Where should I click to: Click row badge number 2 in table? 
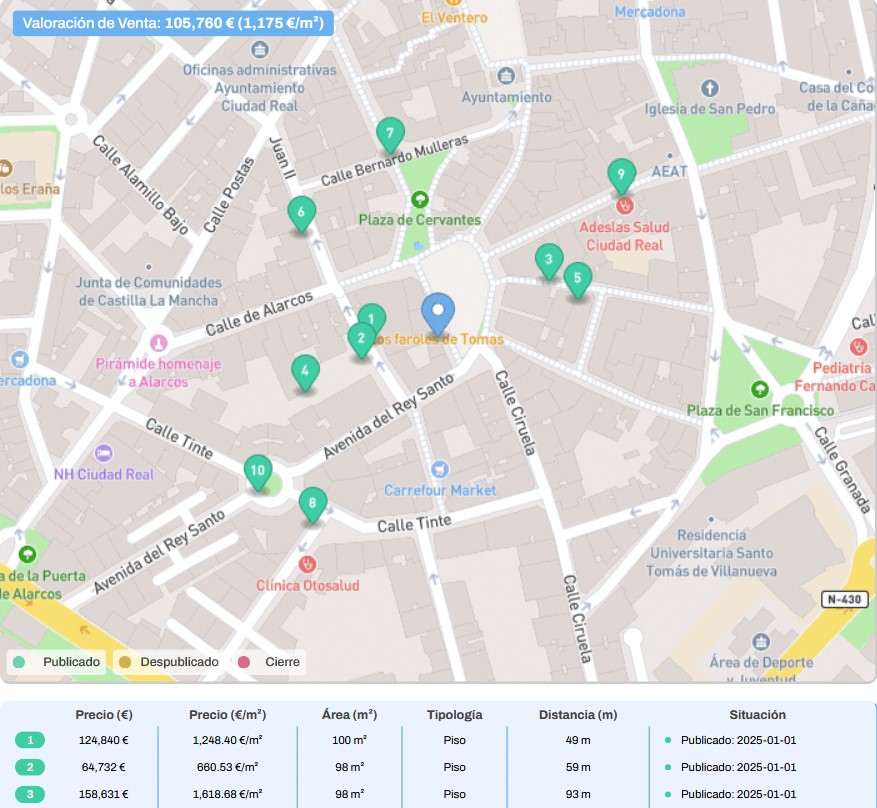point(30,767)
